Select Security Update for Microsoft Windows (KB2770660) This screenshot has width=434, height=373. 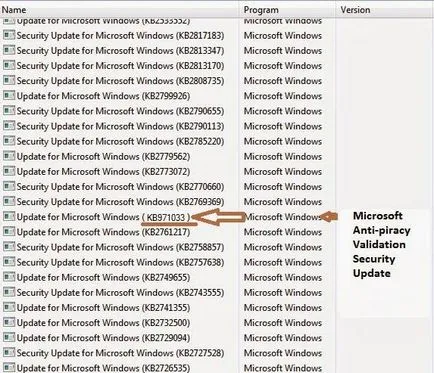tap(120, 187)
